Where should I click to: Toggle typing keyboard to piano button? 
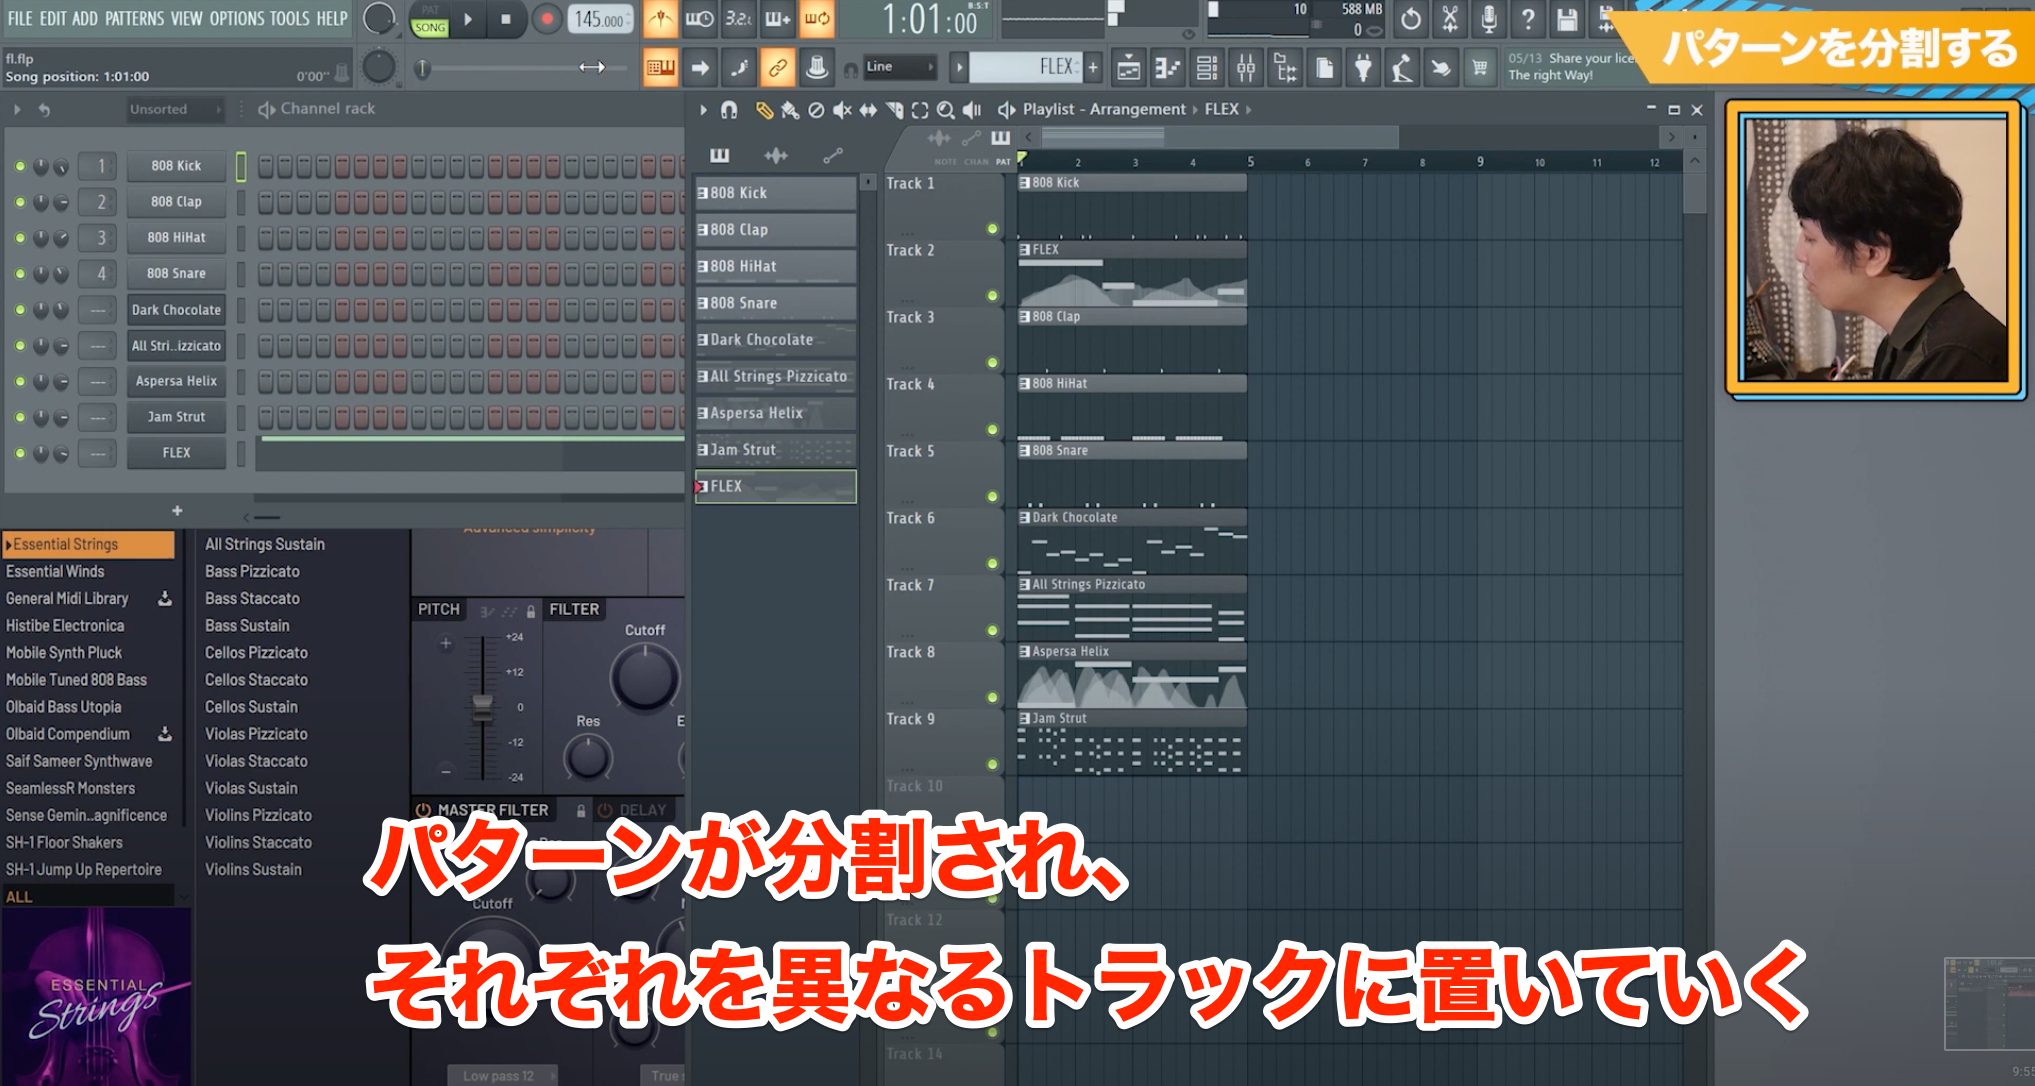[x=660, y=68]
